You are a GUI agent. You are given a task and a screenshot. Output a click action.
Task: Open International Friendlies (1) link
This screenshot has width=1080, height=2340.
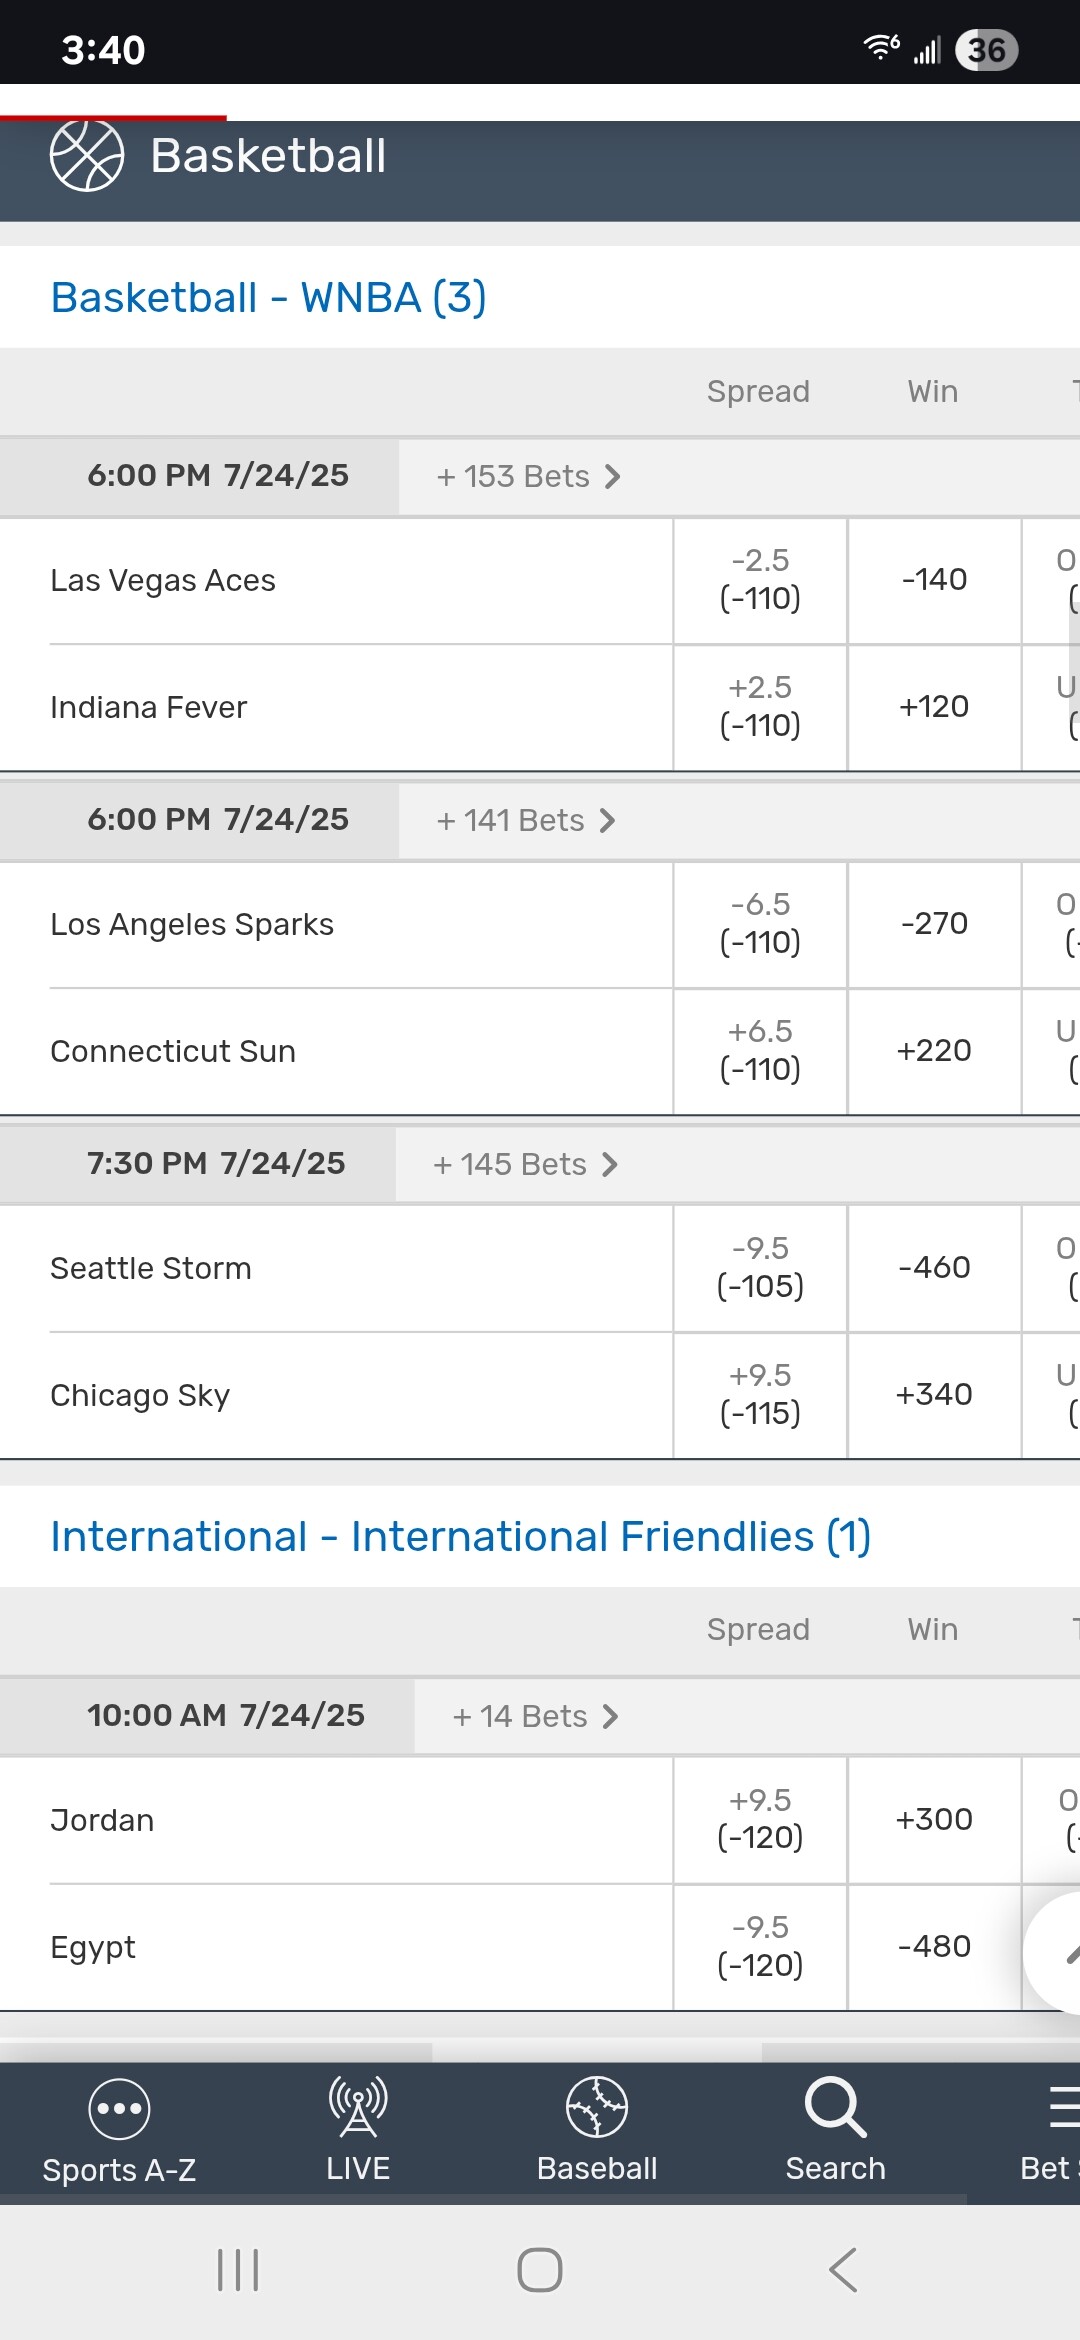[x=460, y=1537]
